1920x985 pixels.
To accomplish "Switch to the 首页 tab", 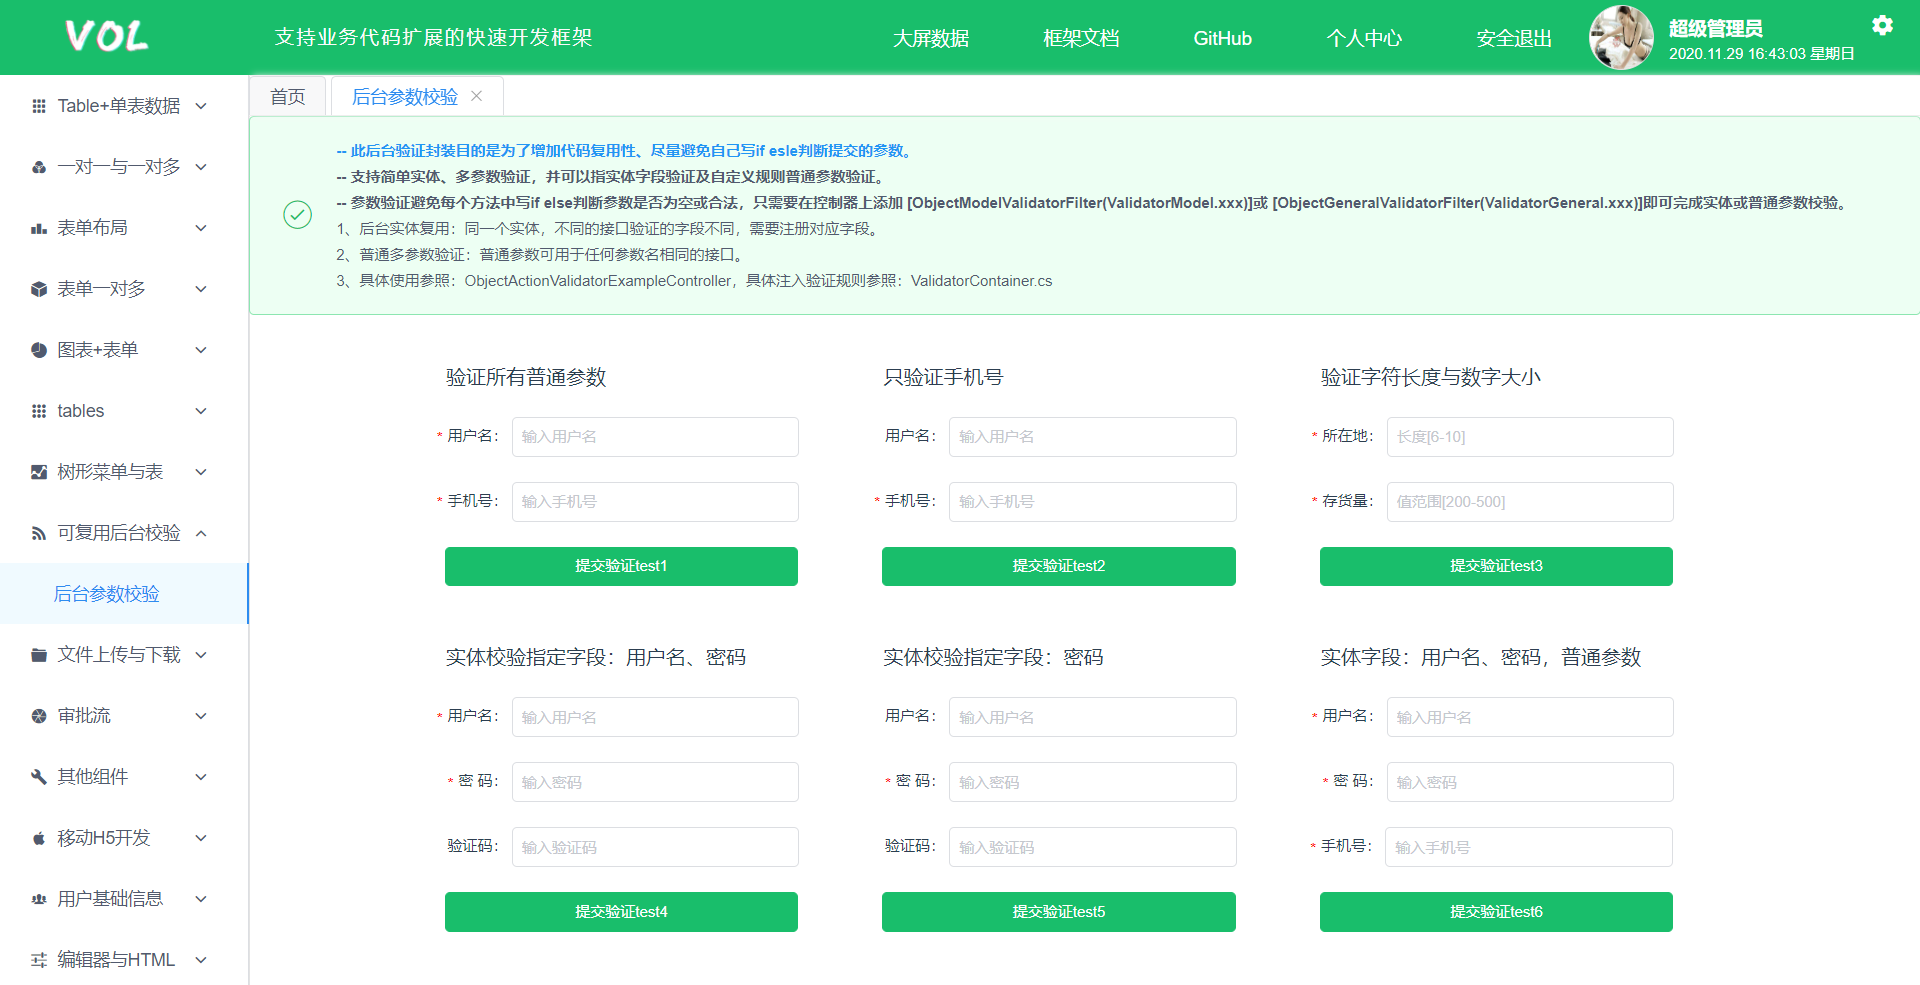I will coord(288,97).
